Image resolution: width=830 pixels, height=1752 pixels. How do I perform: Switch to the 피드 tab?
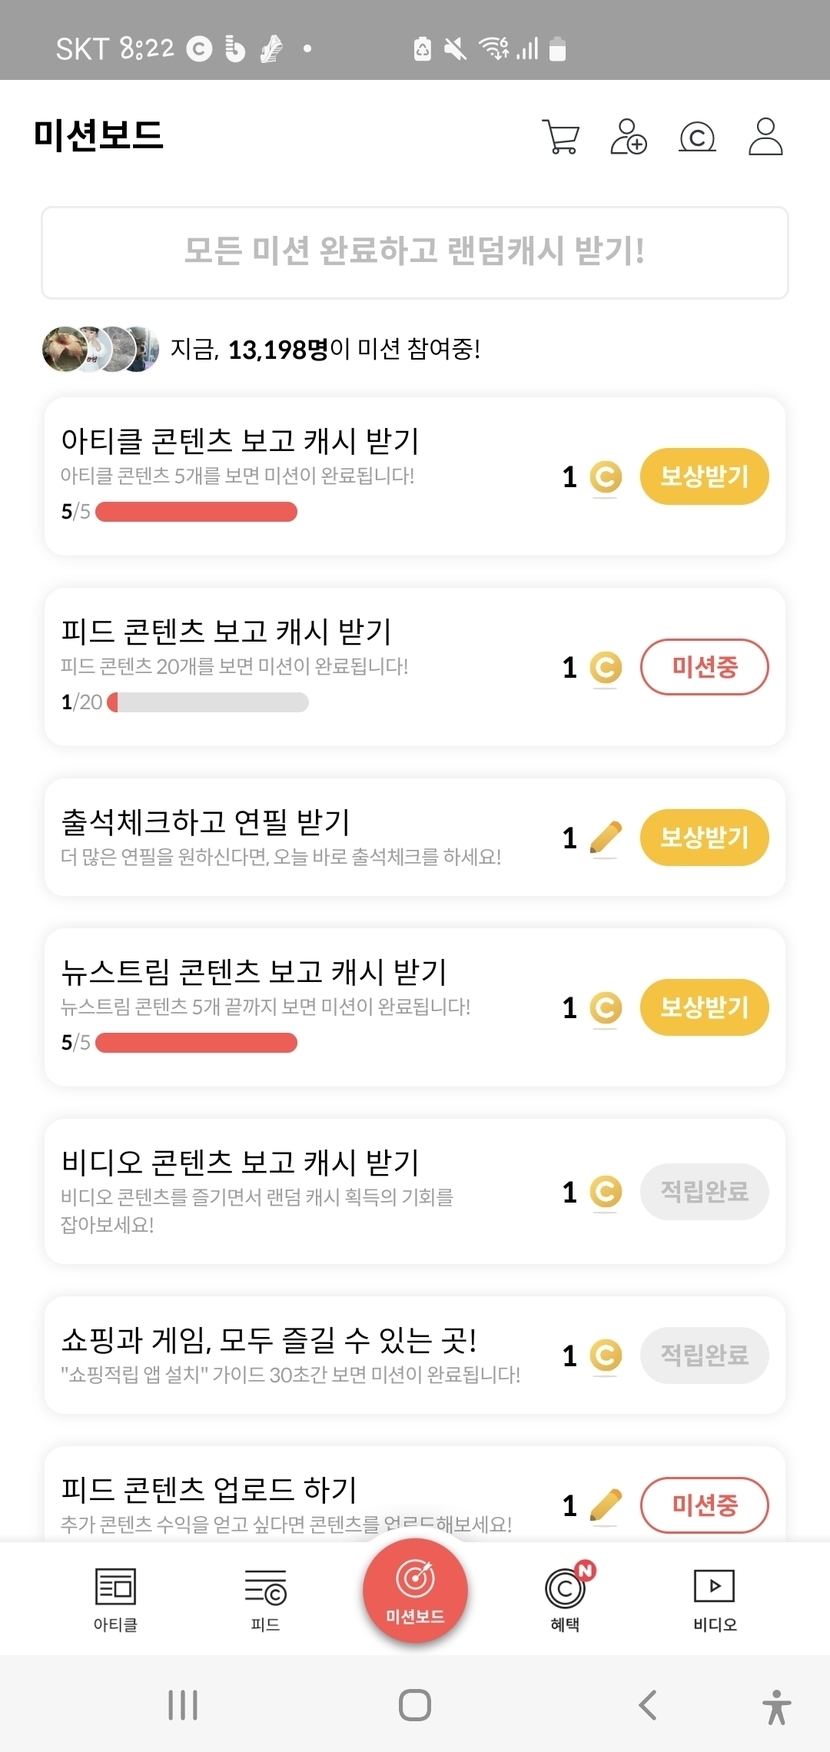pyautogui.click(x=265, y=1599)
